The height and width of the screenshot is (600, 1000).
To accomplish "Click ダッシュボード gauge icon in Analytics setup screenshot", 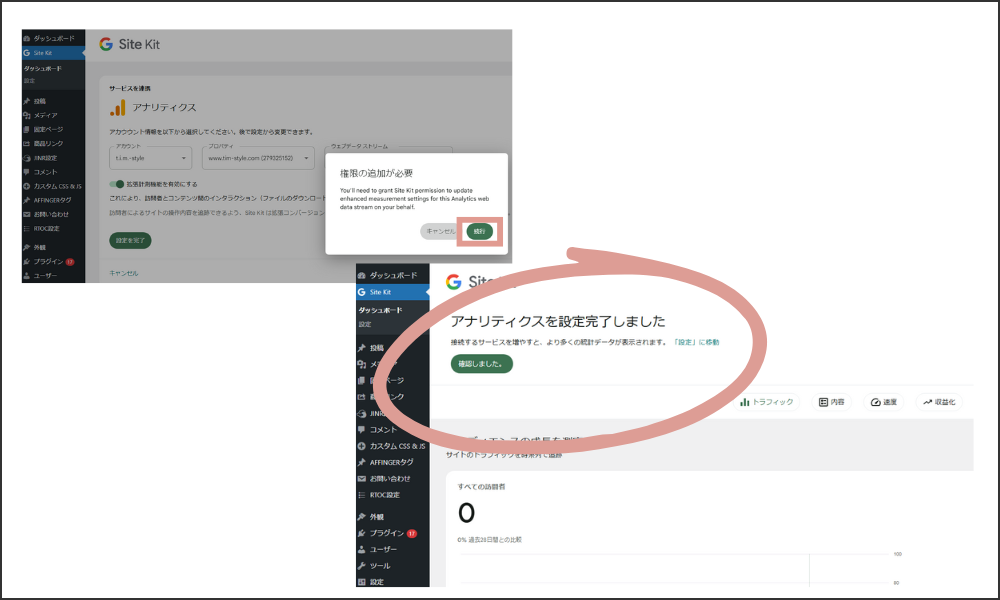I will pos(27,39).
